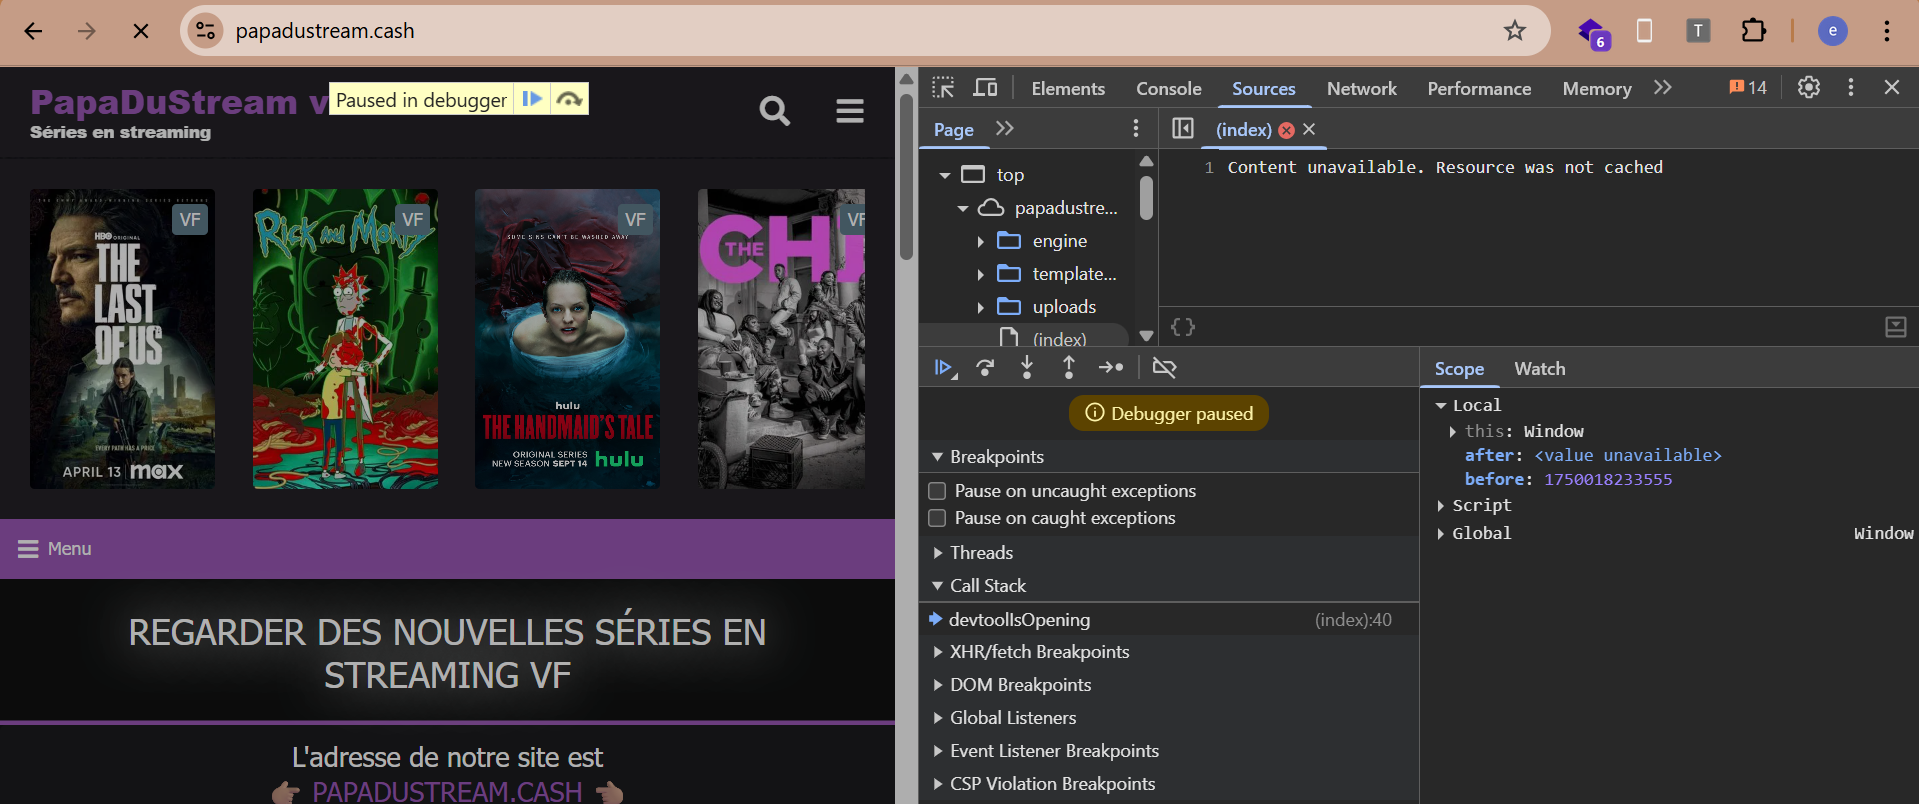This screenshot has width=1919, height=804.
Task: Resume script execution in debugger toolbar
Action: (944, 368)
